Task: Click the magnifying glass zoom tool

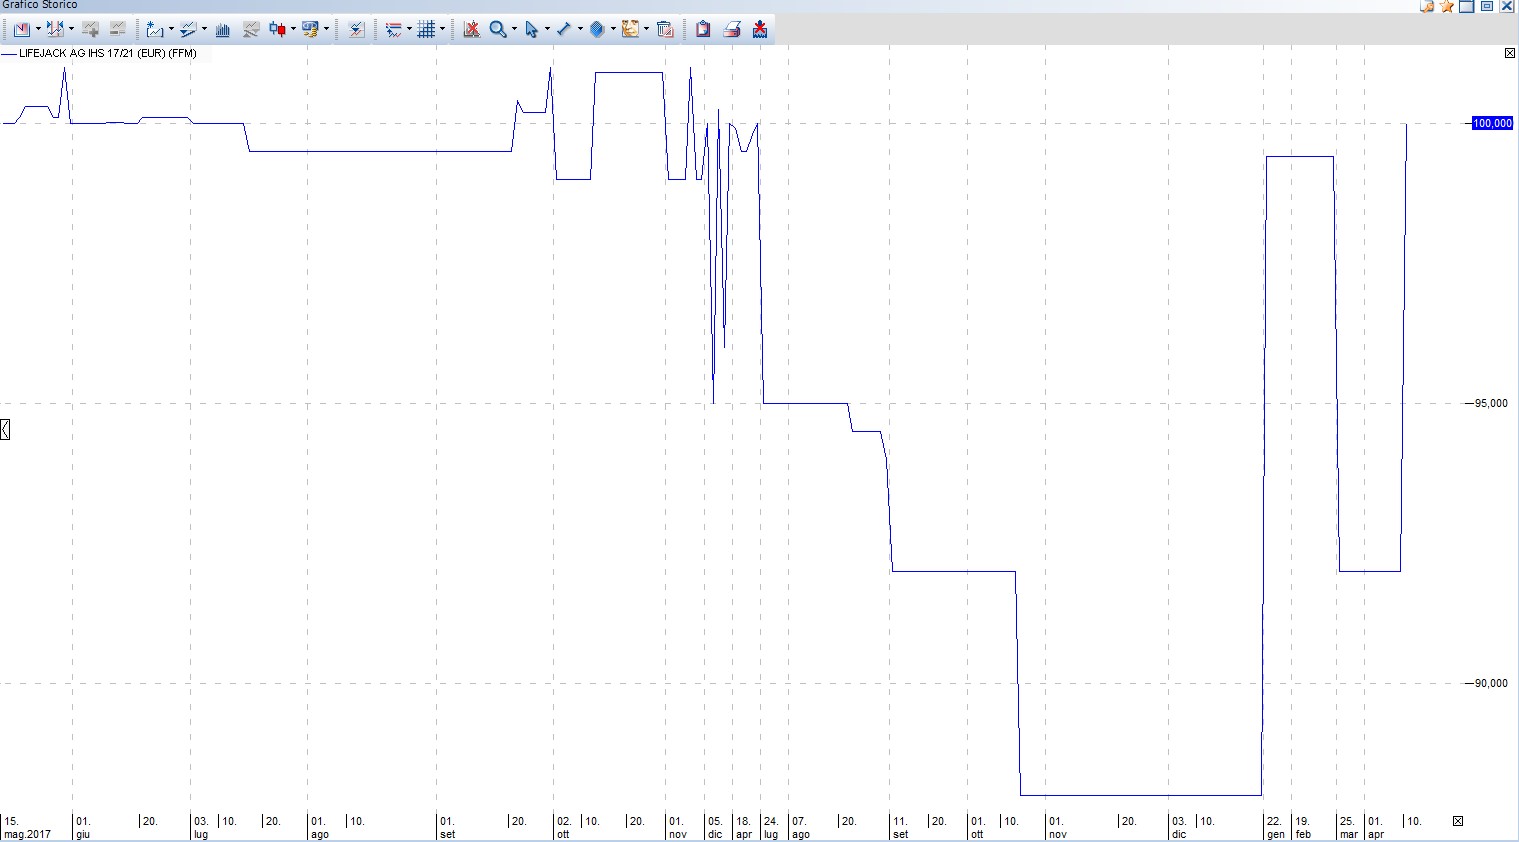Action: 497,29
